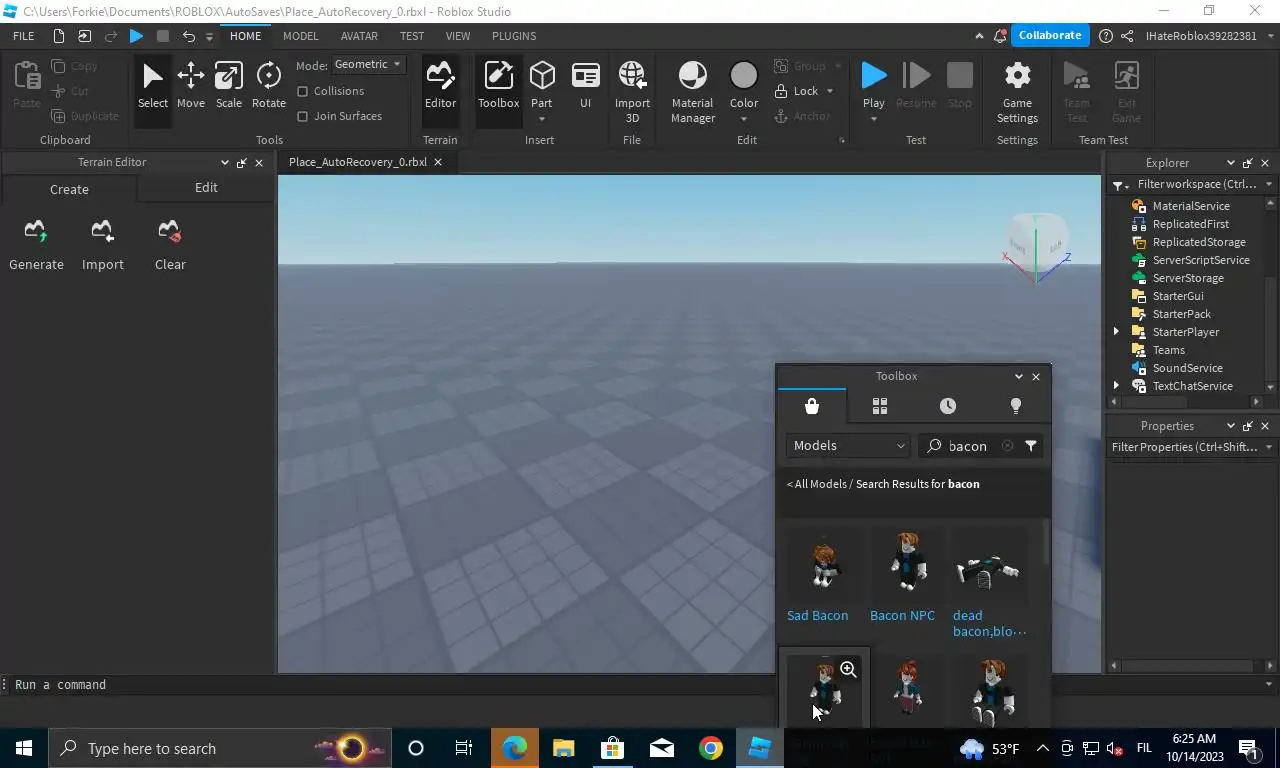Open the Help question mark icon
1280x768 pixels.
click(1105, 36)
